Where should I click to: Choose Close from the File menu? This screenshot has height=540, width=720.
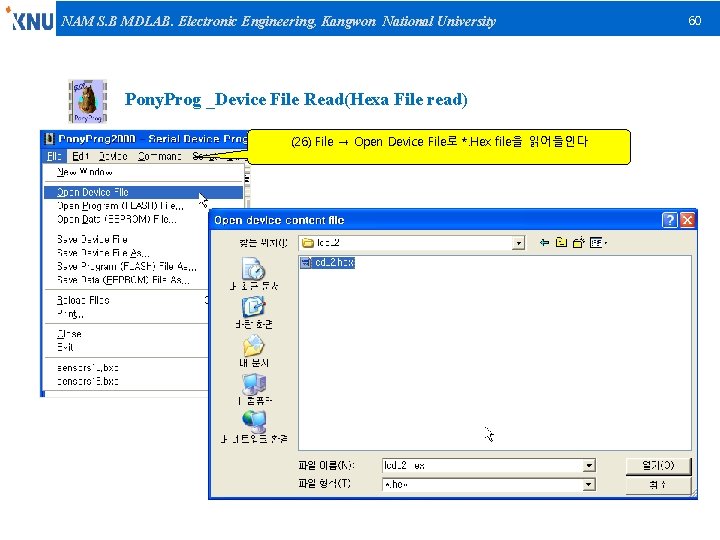point(69,334)
